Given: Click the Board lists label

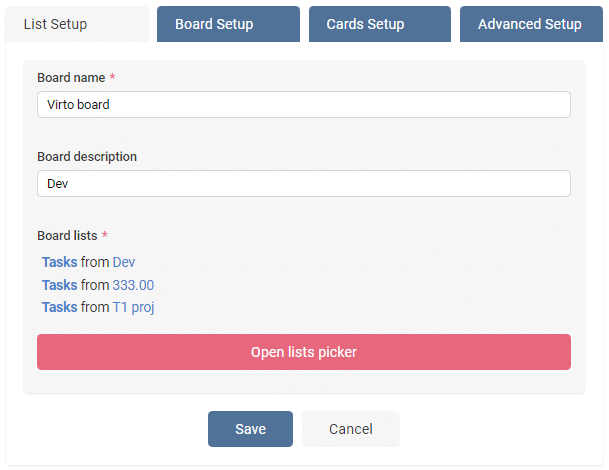Looking at the screenshot, I should (67, 235).
